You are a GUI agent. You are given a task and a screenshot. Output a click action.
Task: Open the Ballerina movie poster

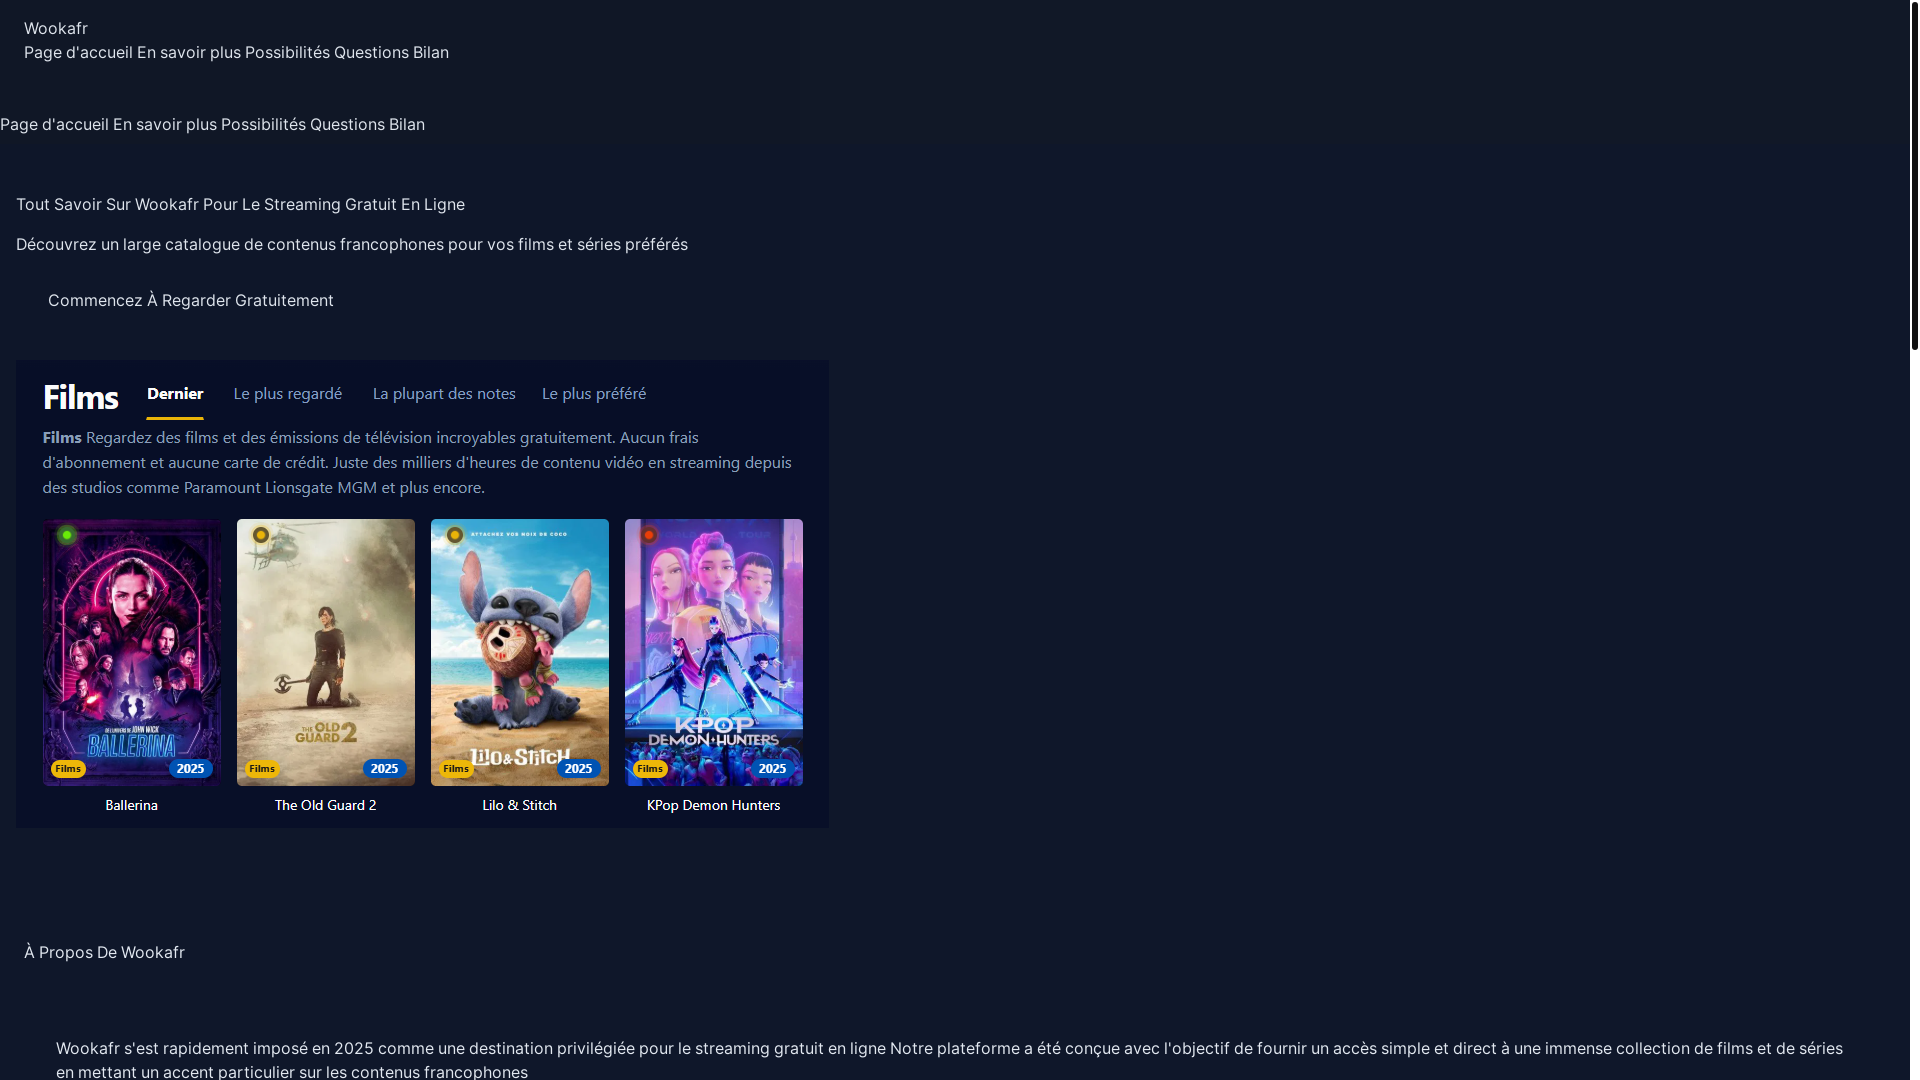pos(132,652)
